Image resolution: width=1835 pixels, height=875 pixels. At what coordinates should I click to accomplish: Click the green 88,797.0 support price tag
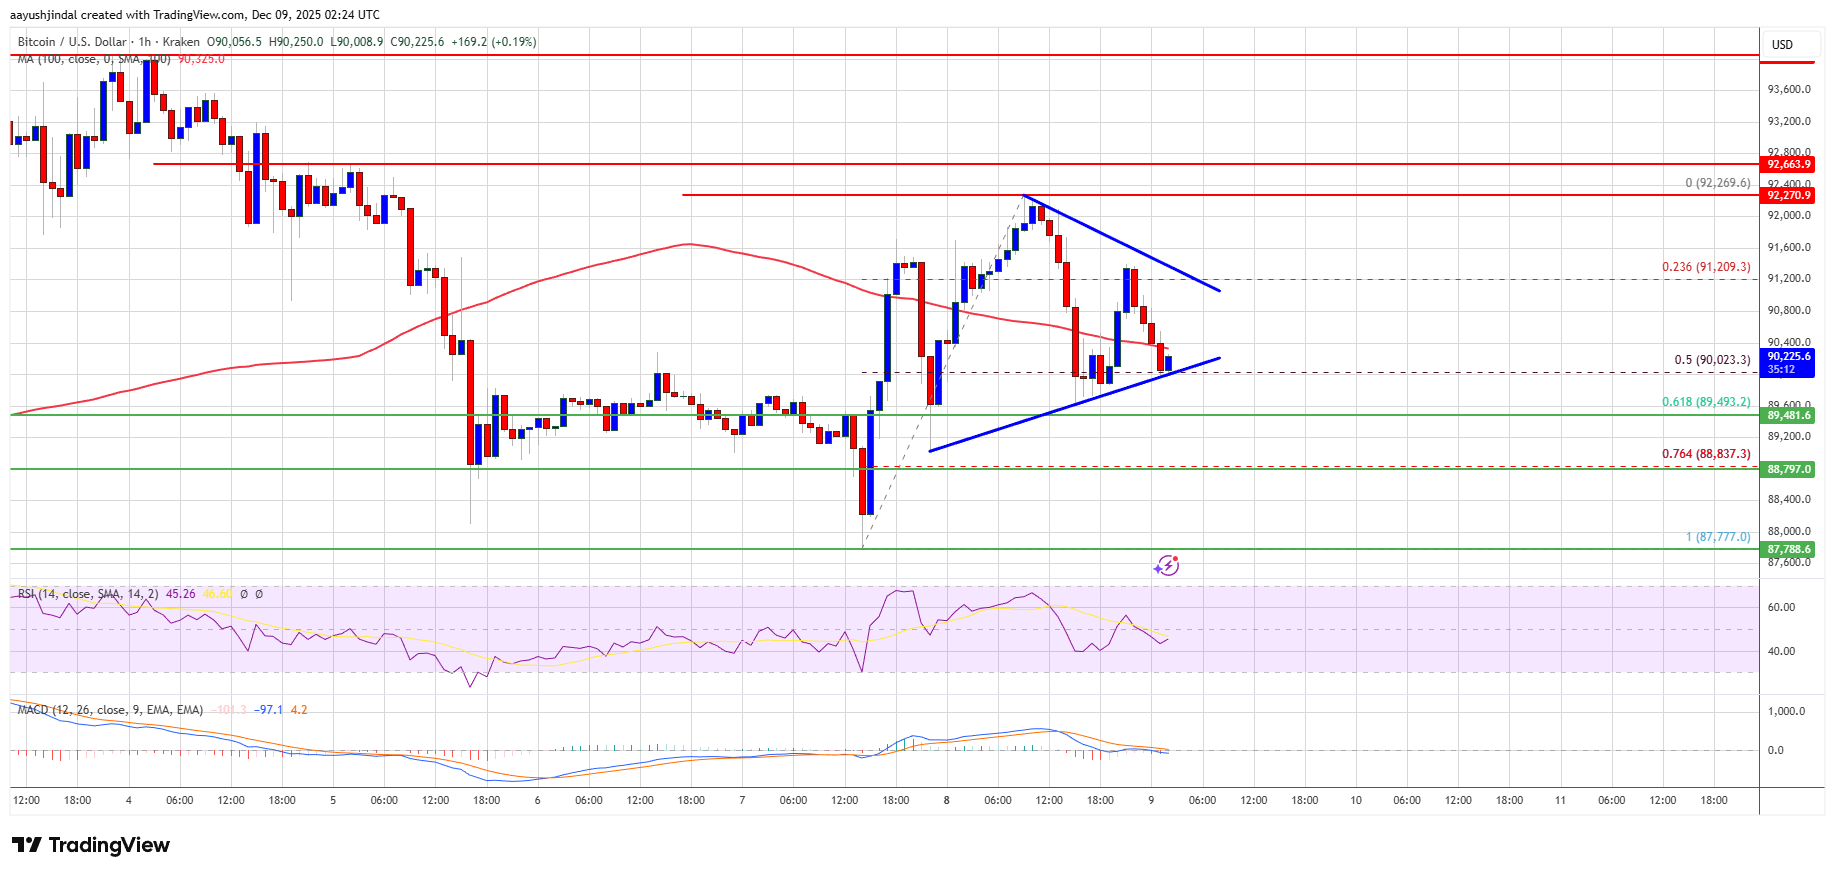pos(1788,469)
